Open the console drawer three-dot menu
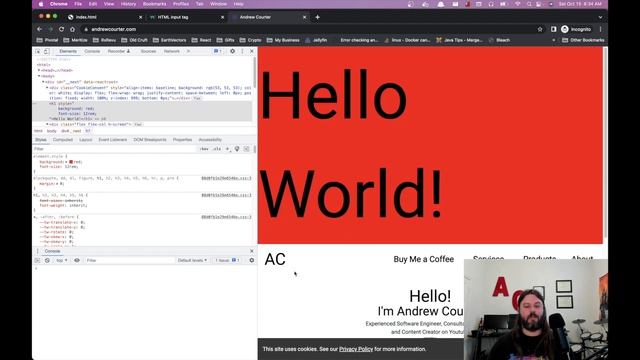The image size is (640, 360). (38, 251)
